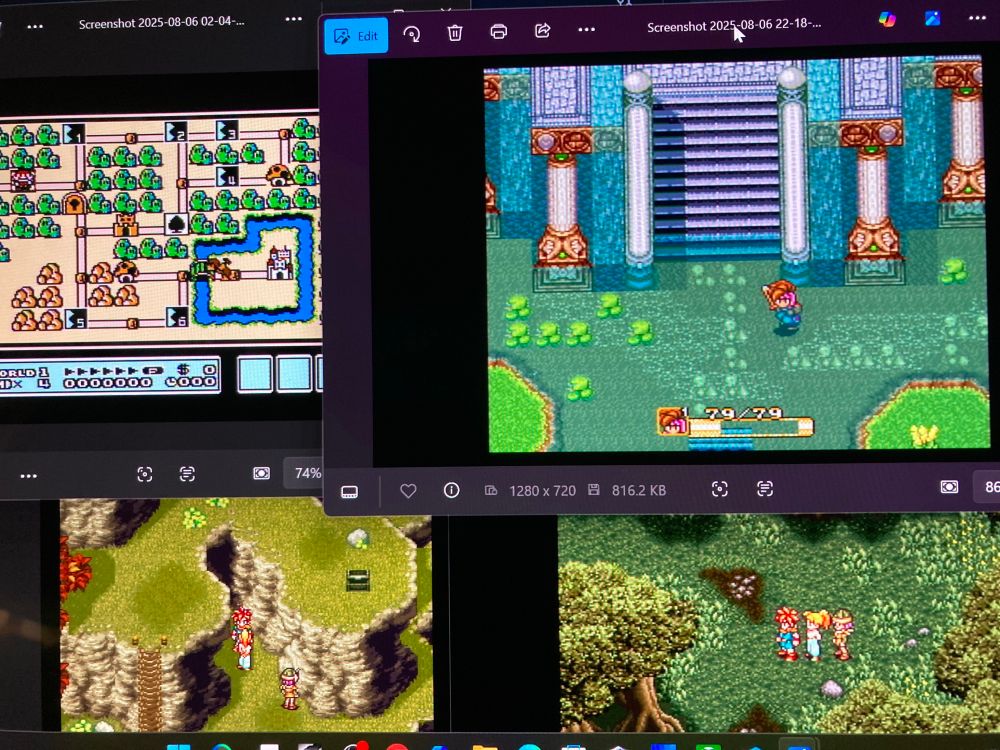Open the more menu right of the Photos icon
Image resolution: width=1000 pixels, height=750 pixels.
coord(977,18)
